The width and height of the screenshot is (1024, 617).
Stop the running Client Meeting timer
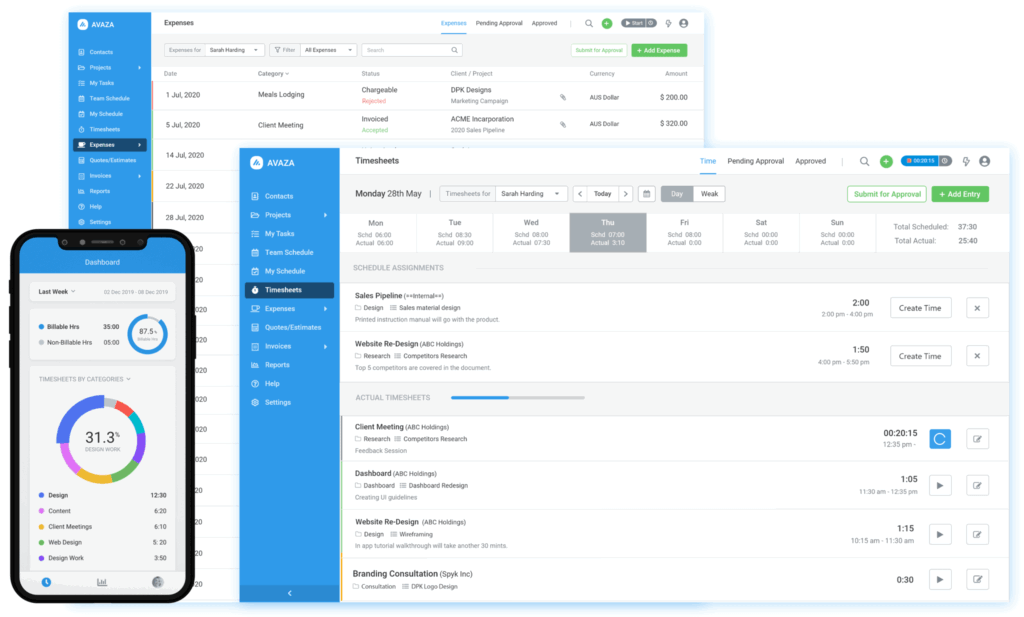[x=940, y=438]
